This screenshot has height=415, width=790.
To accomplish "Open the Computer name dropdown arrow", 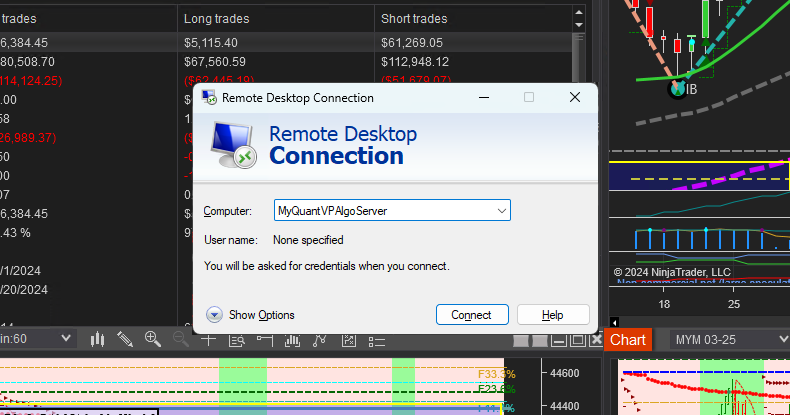I will coord(502,211).
